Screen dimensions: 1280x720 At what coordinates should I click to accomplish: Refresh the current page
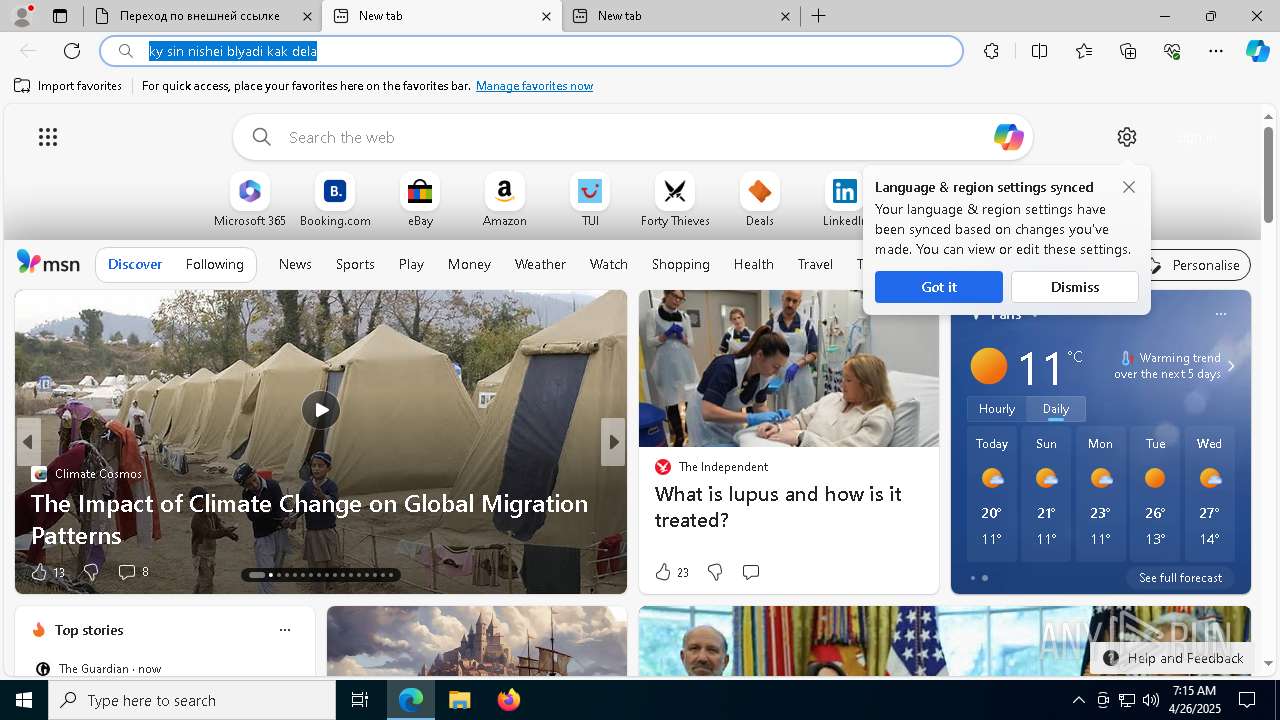(x=72, y=51)
